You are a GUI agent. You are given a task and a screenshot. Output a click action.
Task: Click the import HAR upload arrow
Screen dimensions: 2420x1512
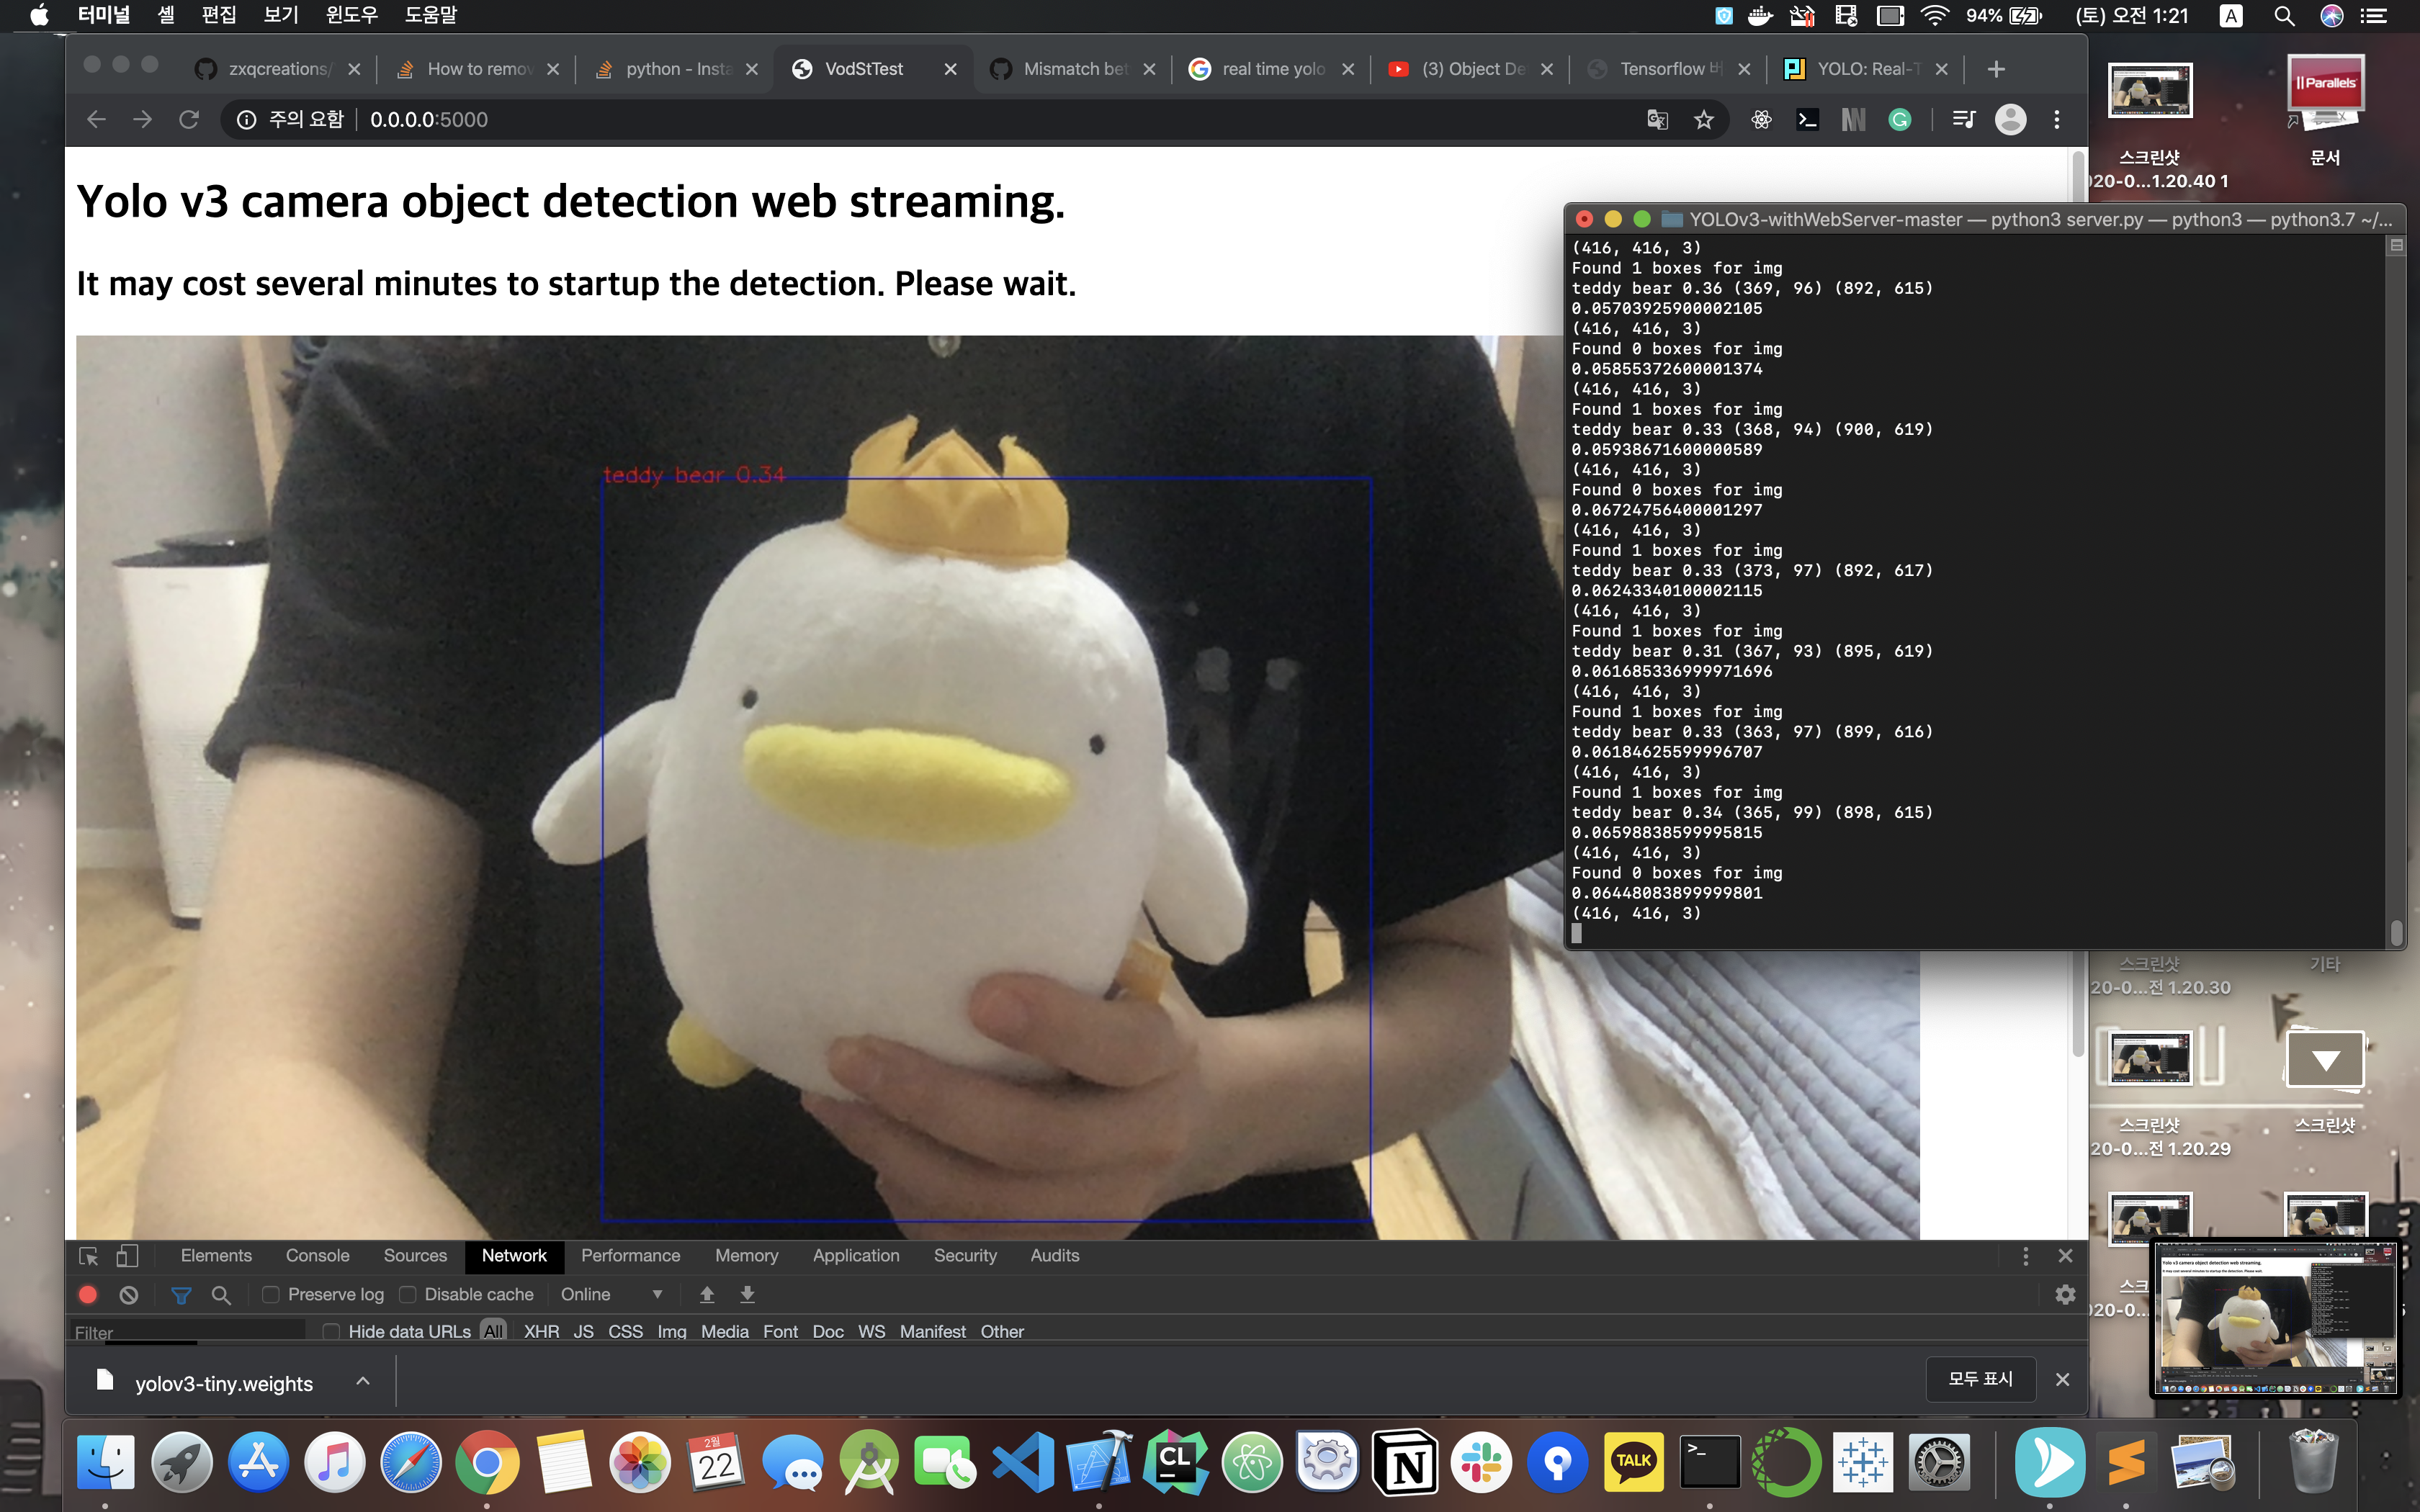[x=707, y=1294]
